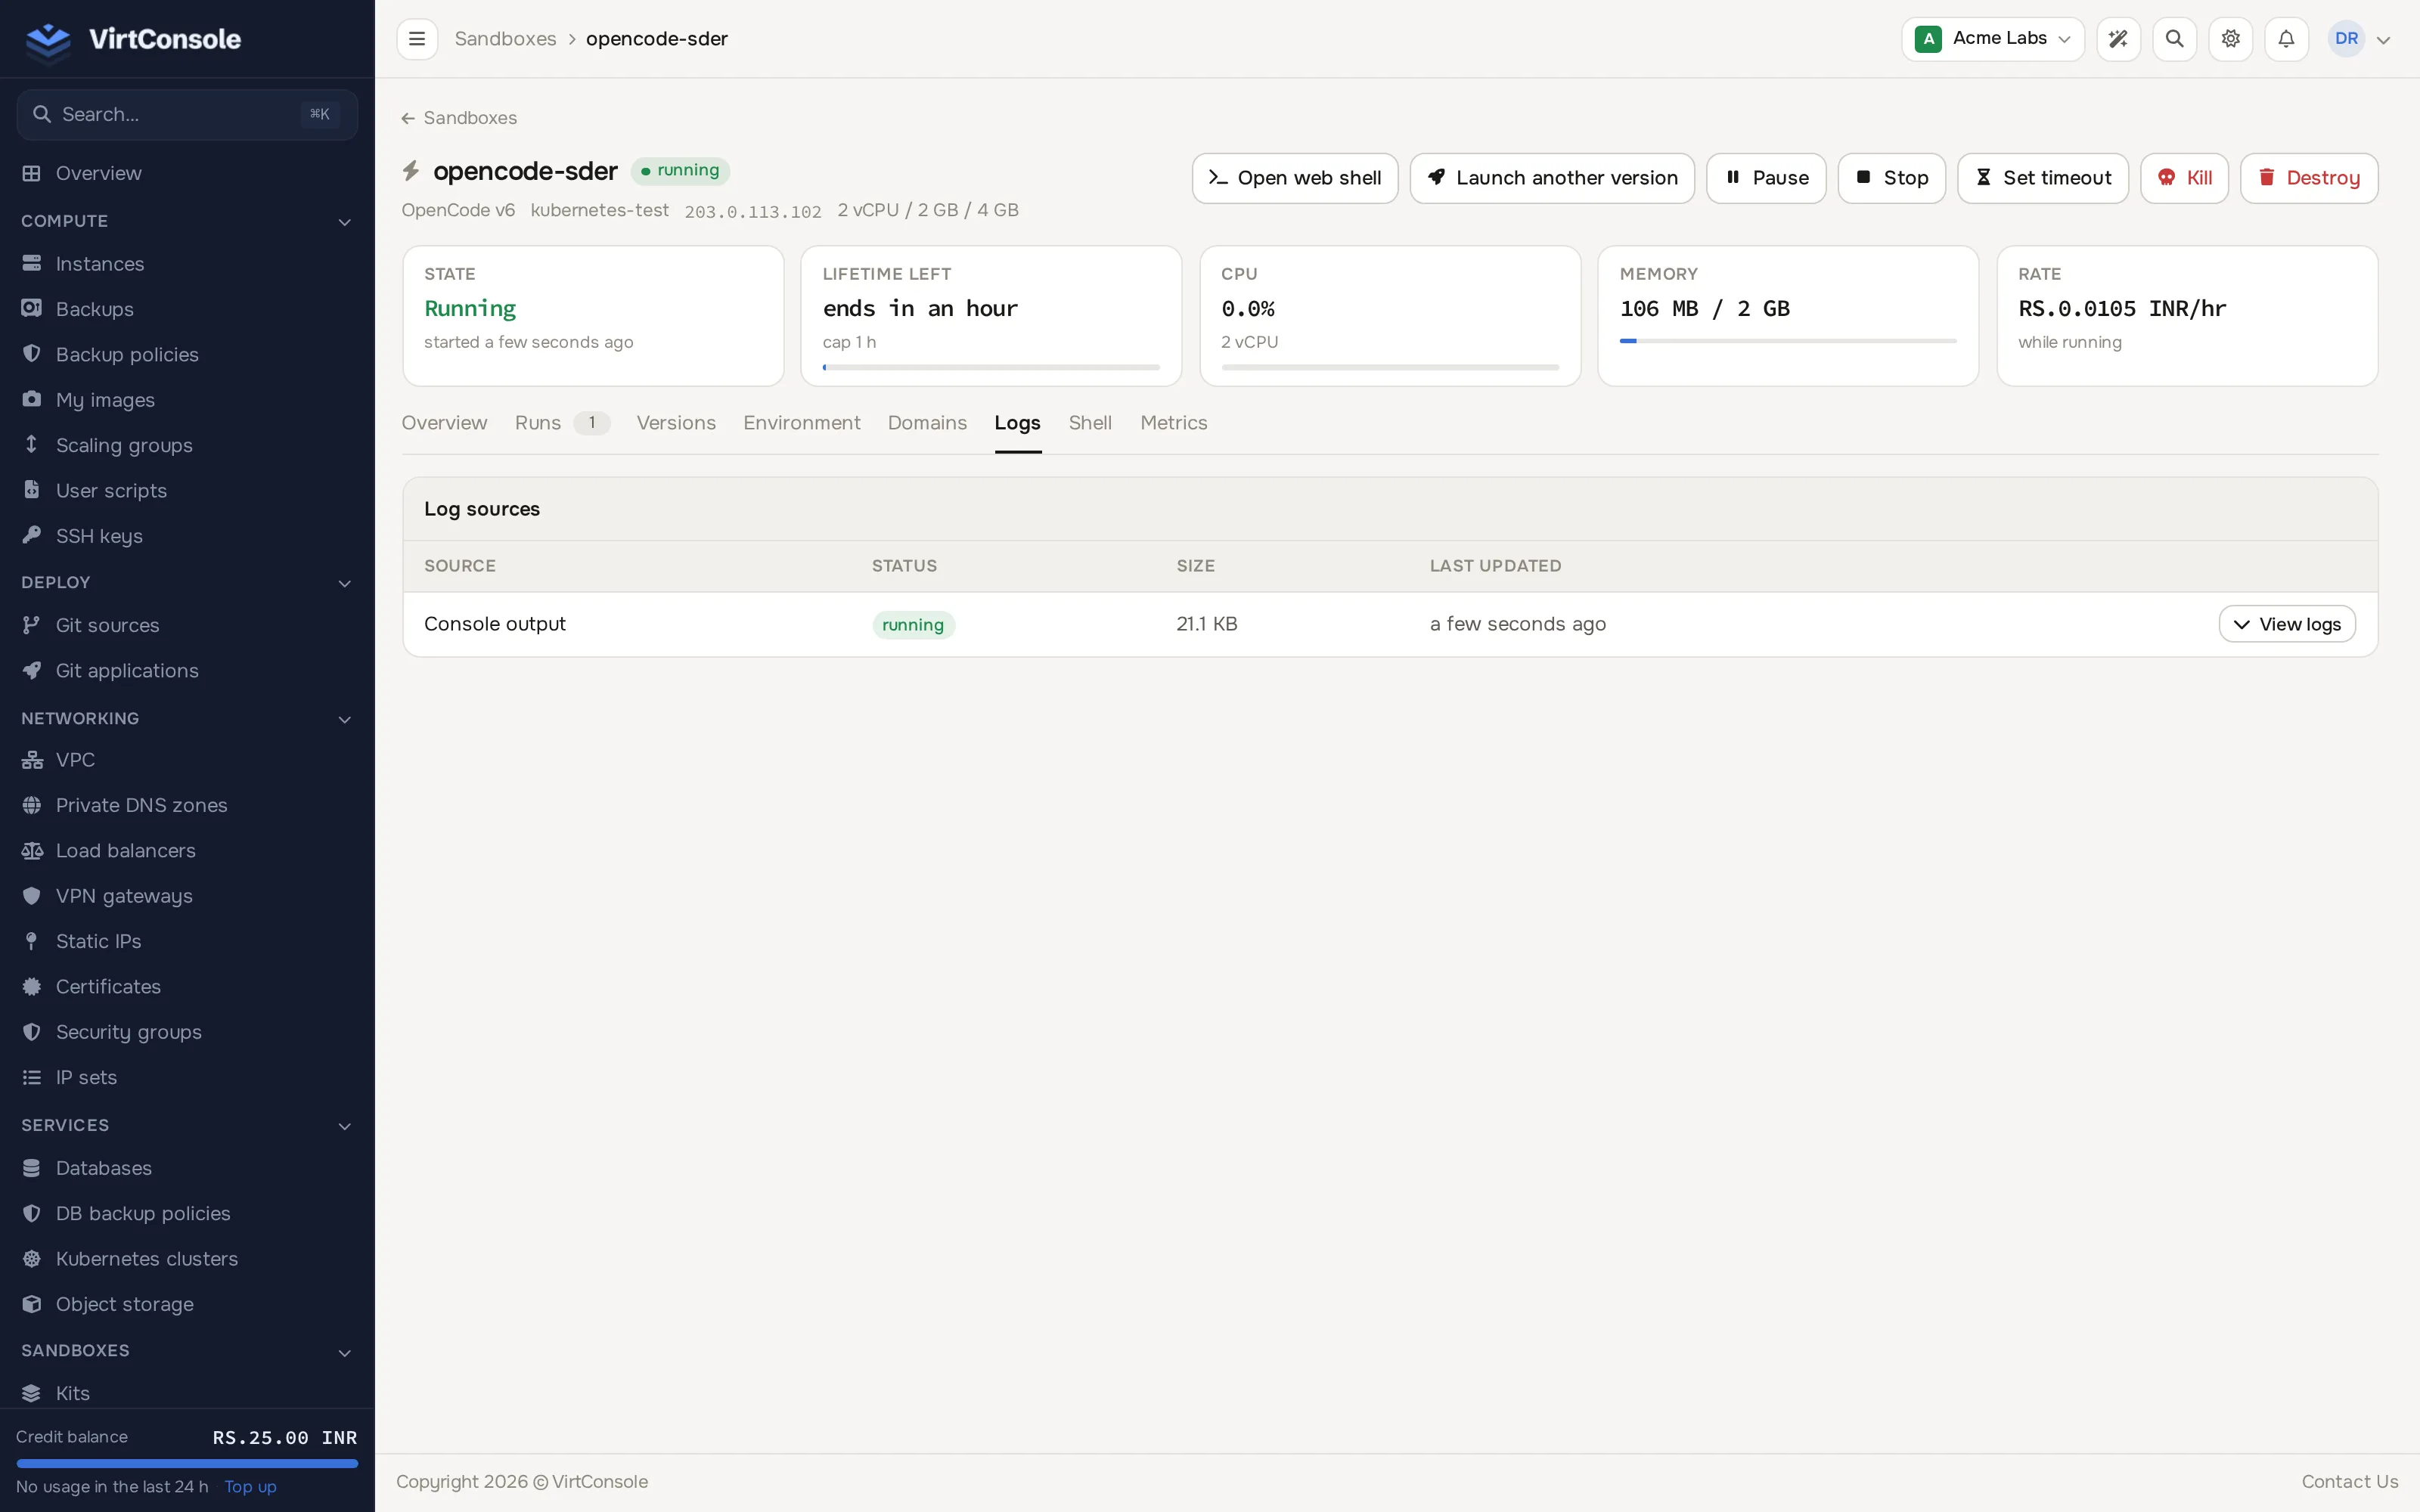Open the Acme Labs organization dropdown
Viewport: 2420px width, 1512px height.
pyautogui.click(x=1992, y=39)
